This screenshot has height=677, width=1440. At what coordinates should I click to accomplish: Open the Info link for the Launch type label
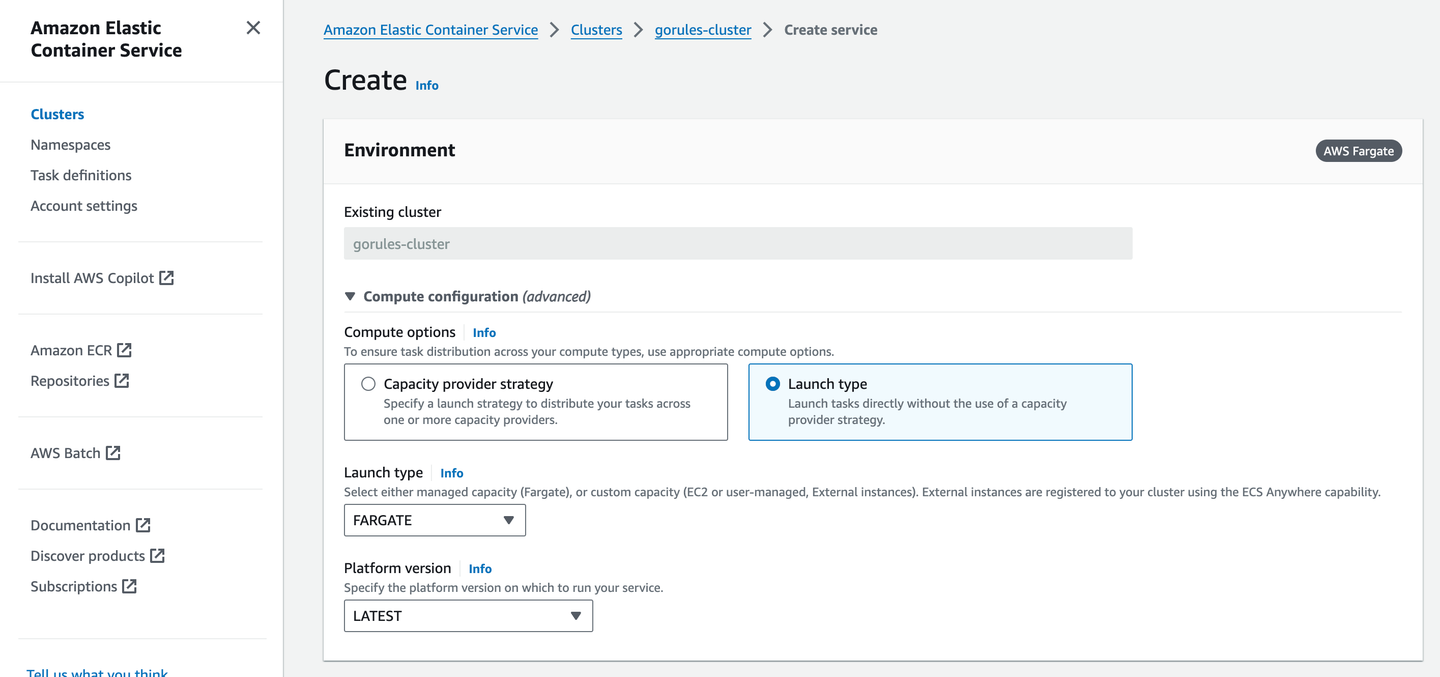452,473
